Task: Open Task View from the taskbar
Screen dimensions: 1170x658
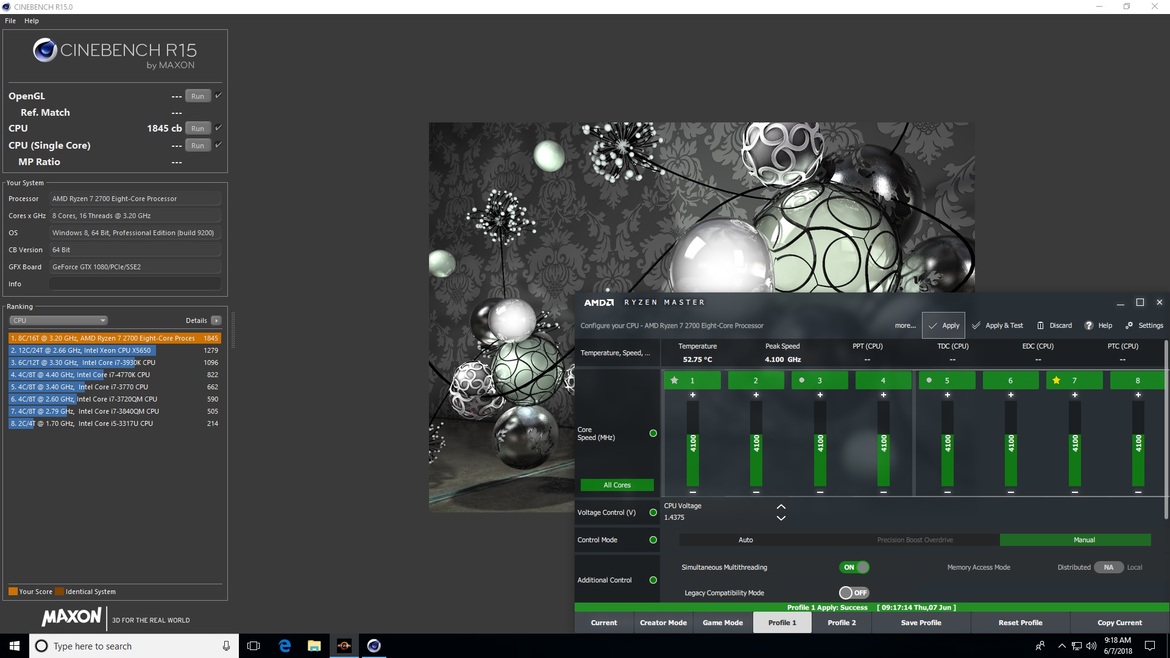Action: 254,646
